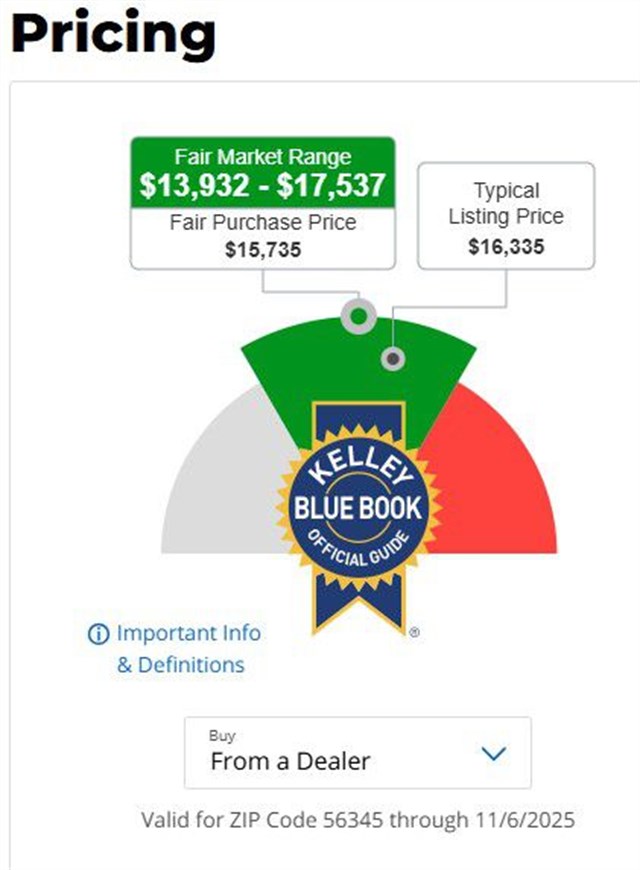The height and width of the screenshot is (870, 640).
Task: Click the registered trademark symbol by the badge
Action: [x=414, y=633]
